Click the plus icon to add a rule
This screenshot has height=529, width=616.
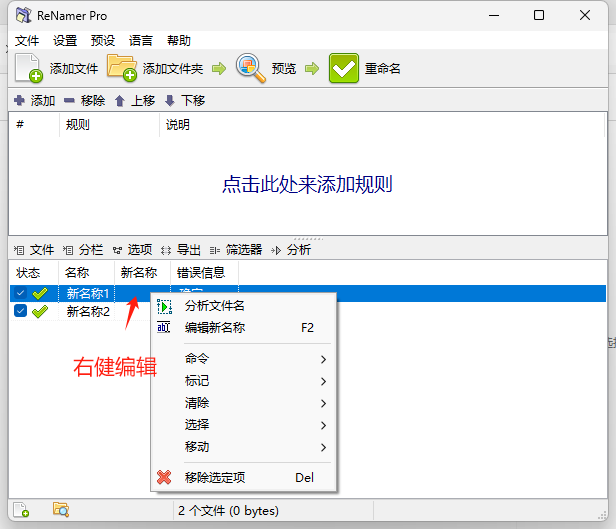click(19, 101)
